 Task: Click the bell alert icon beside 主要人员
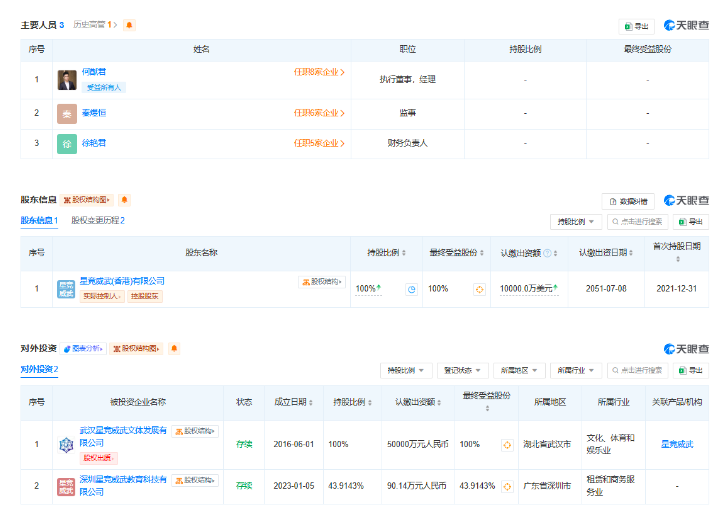(129, 25)
